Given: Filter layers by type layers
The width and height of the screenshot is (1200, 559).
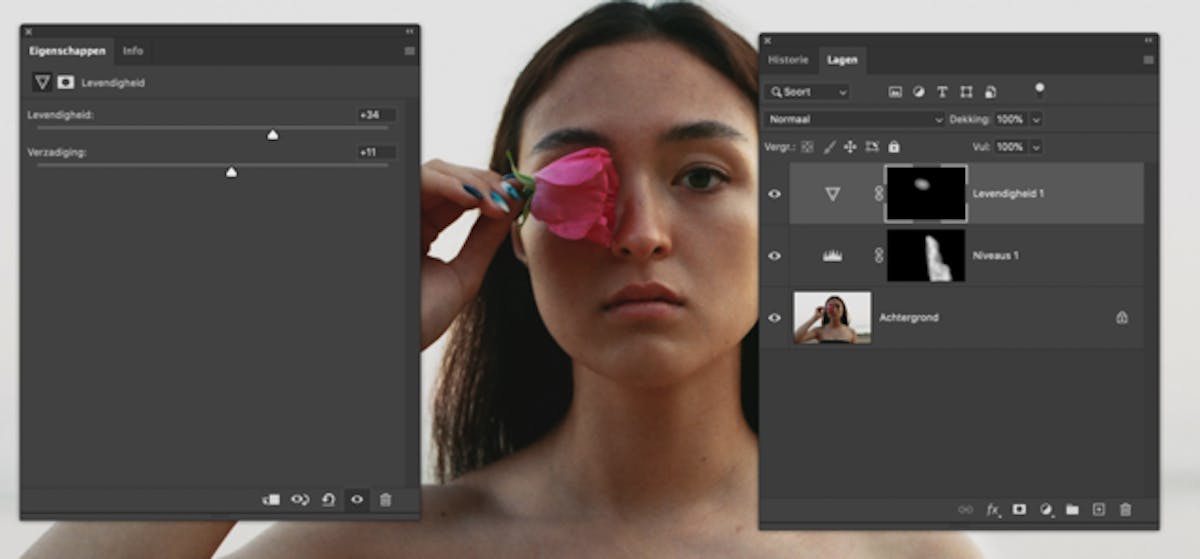Looking at the screenshot, I should pyautogui.click(x=942, y=91).
